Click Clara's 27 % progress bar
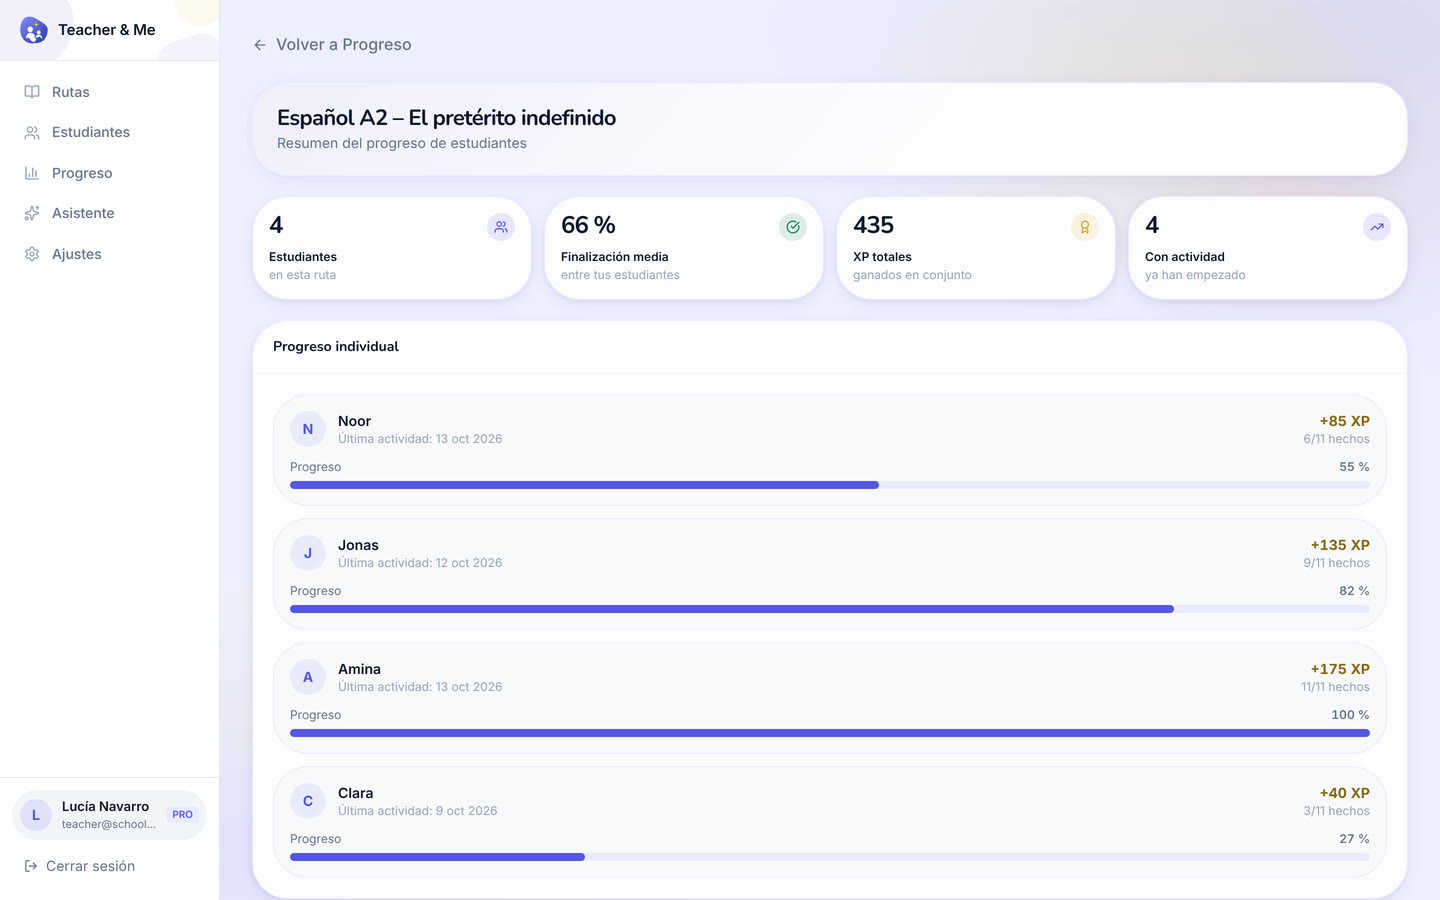Image resolution: width=1440 pixels, height=900 pixels. pos(830,857)
